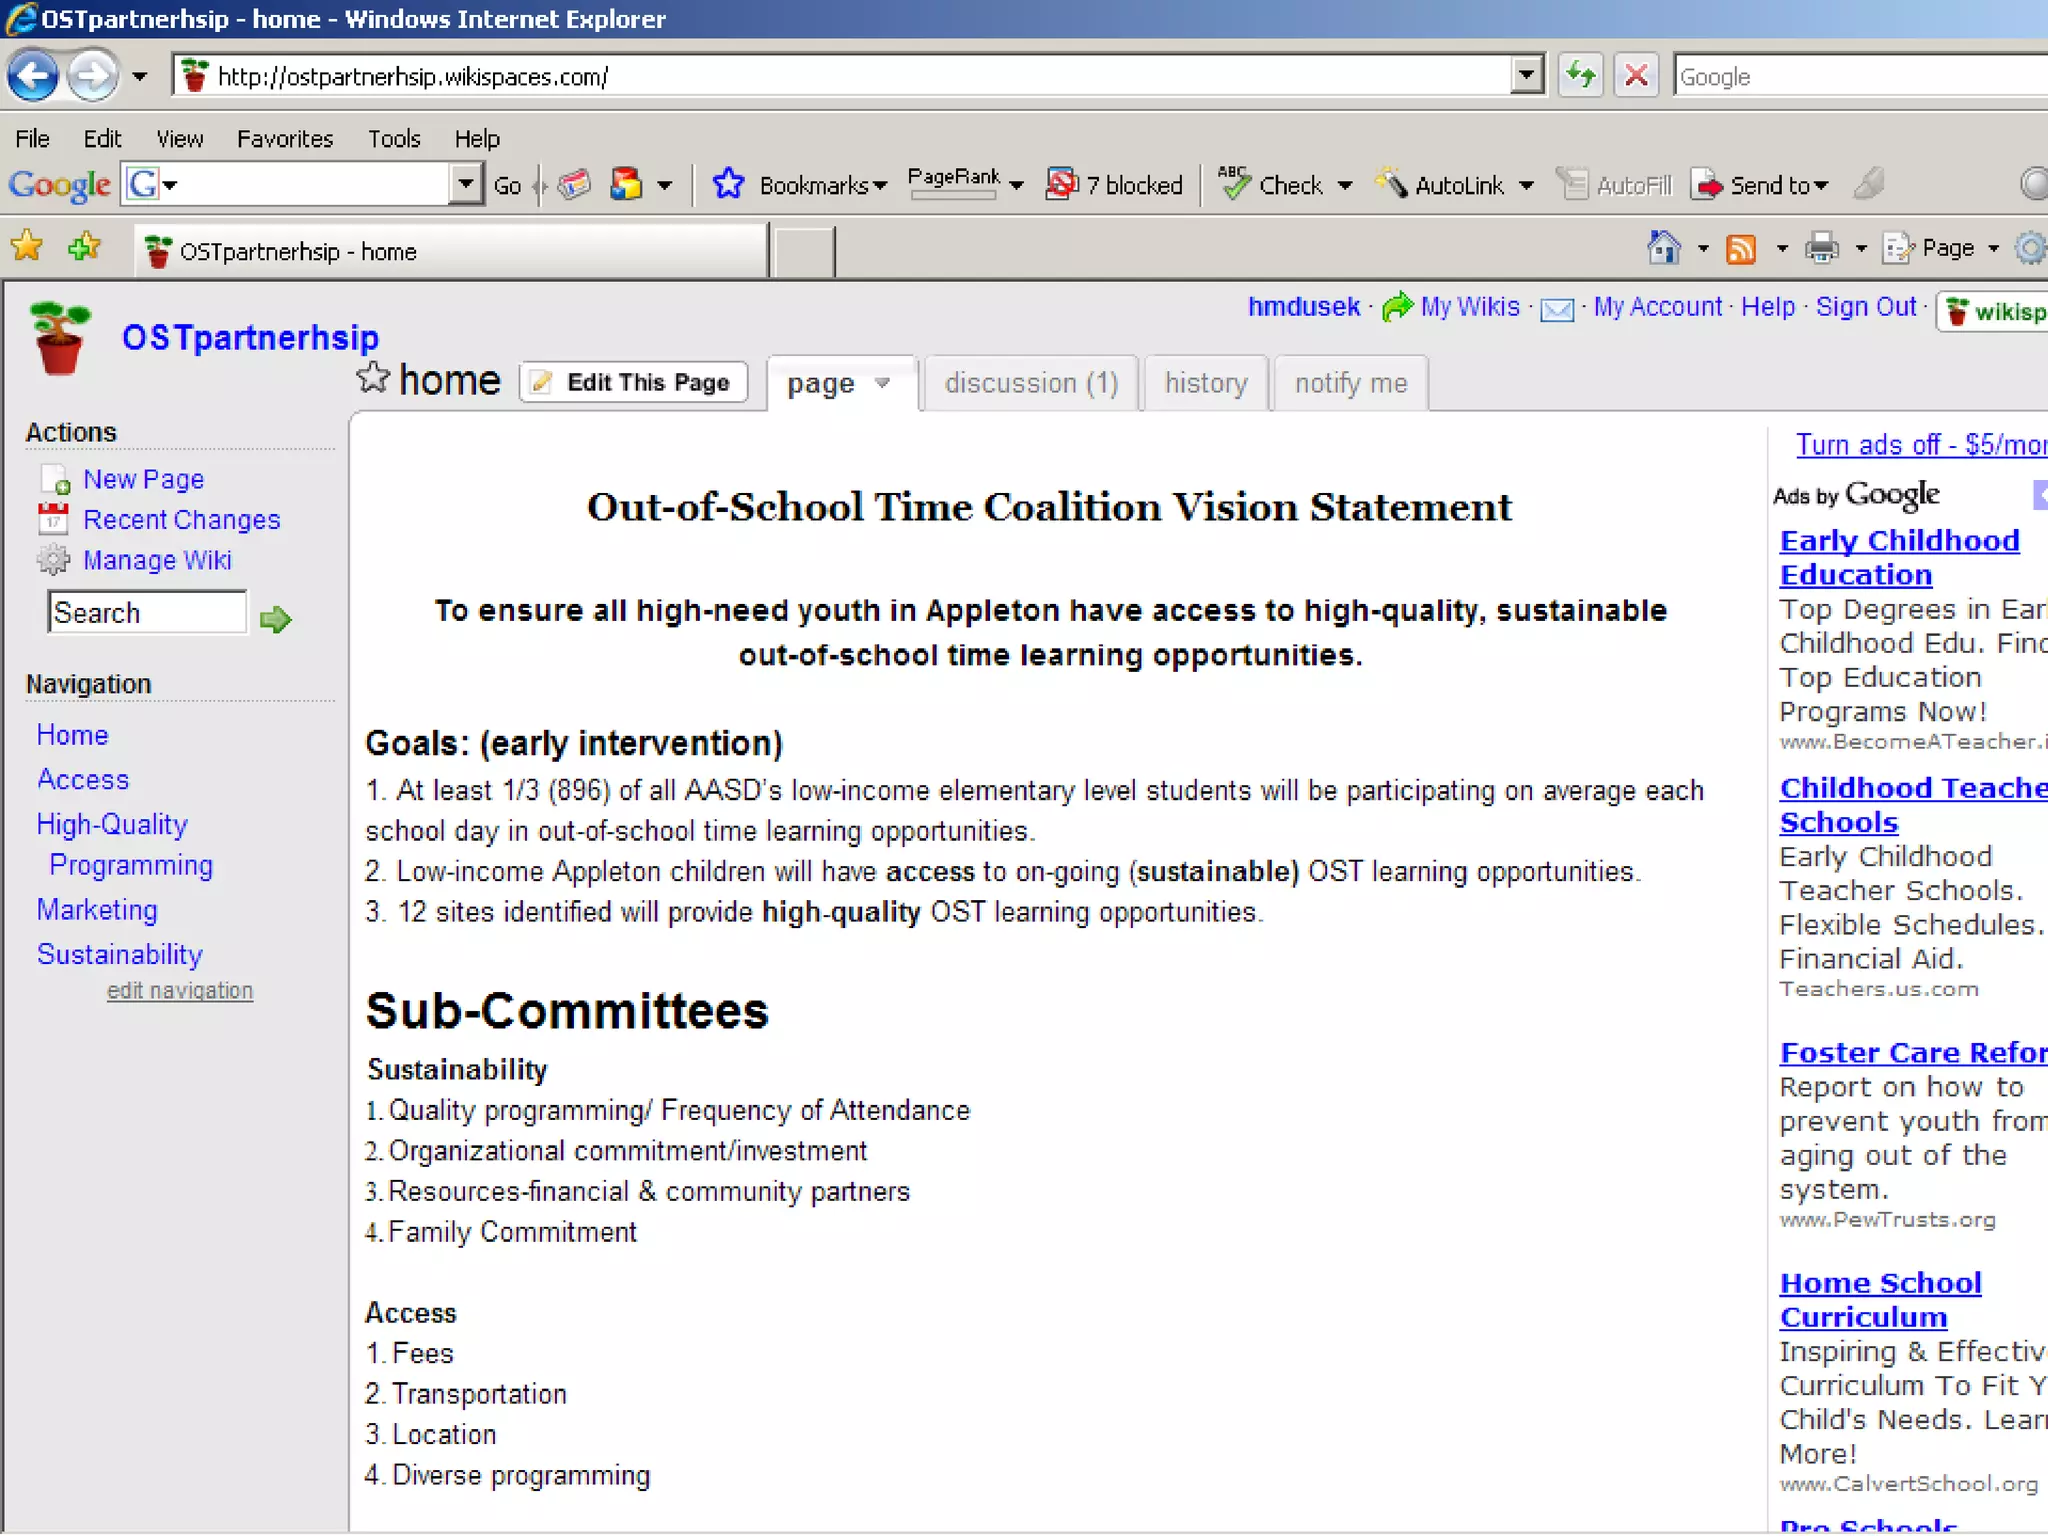Click the Print icon in command bar

(x=1821, y=249)
